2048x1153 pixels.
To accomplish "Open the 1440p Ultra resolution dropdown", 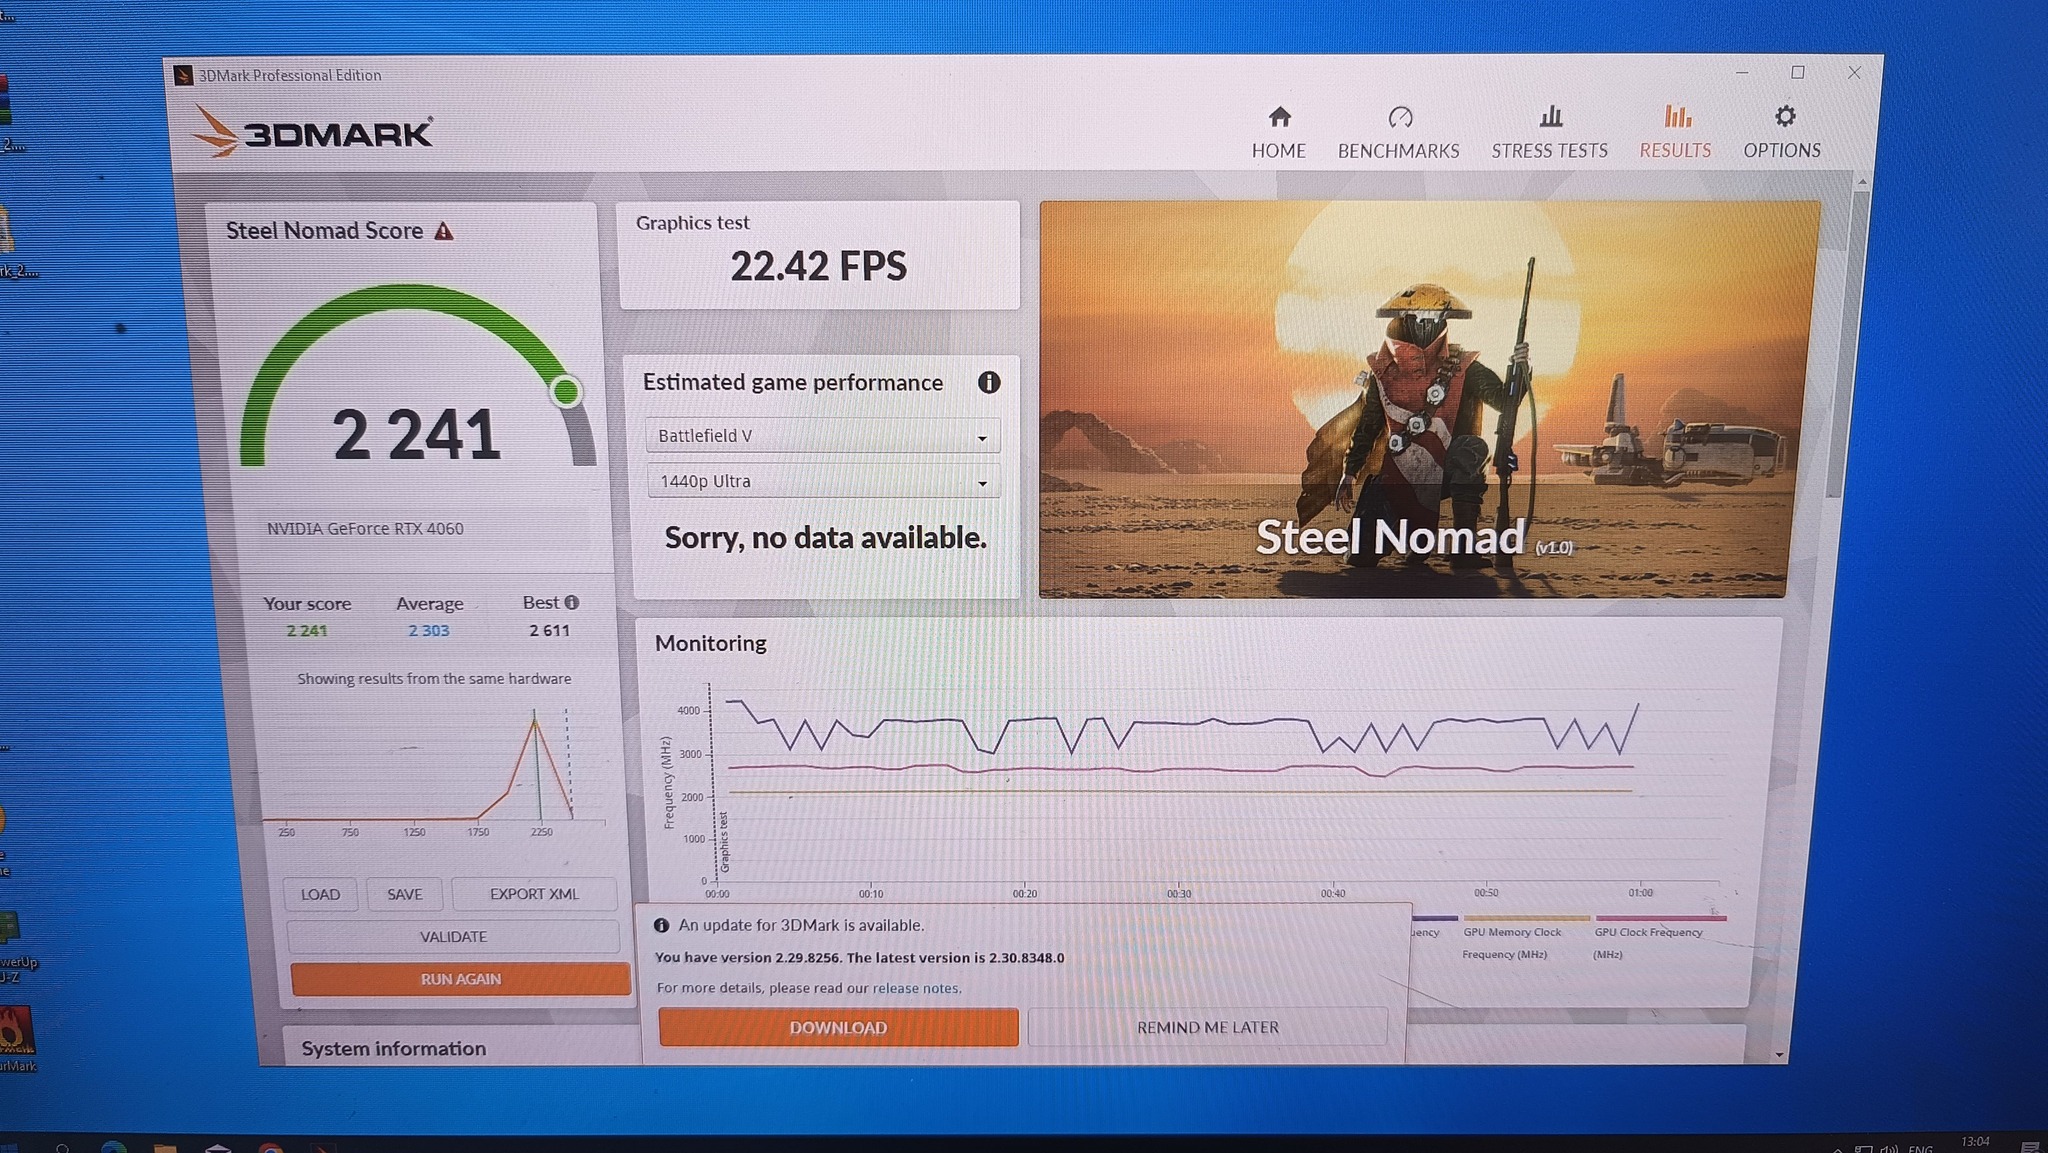I will coord(822,481).
